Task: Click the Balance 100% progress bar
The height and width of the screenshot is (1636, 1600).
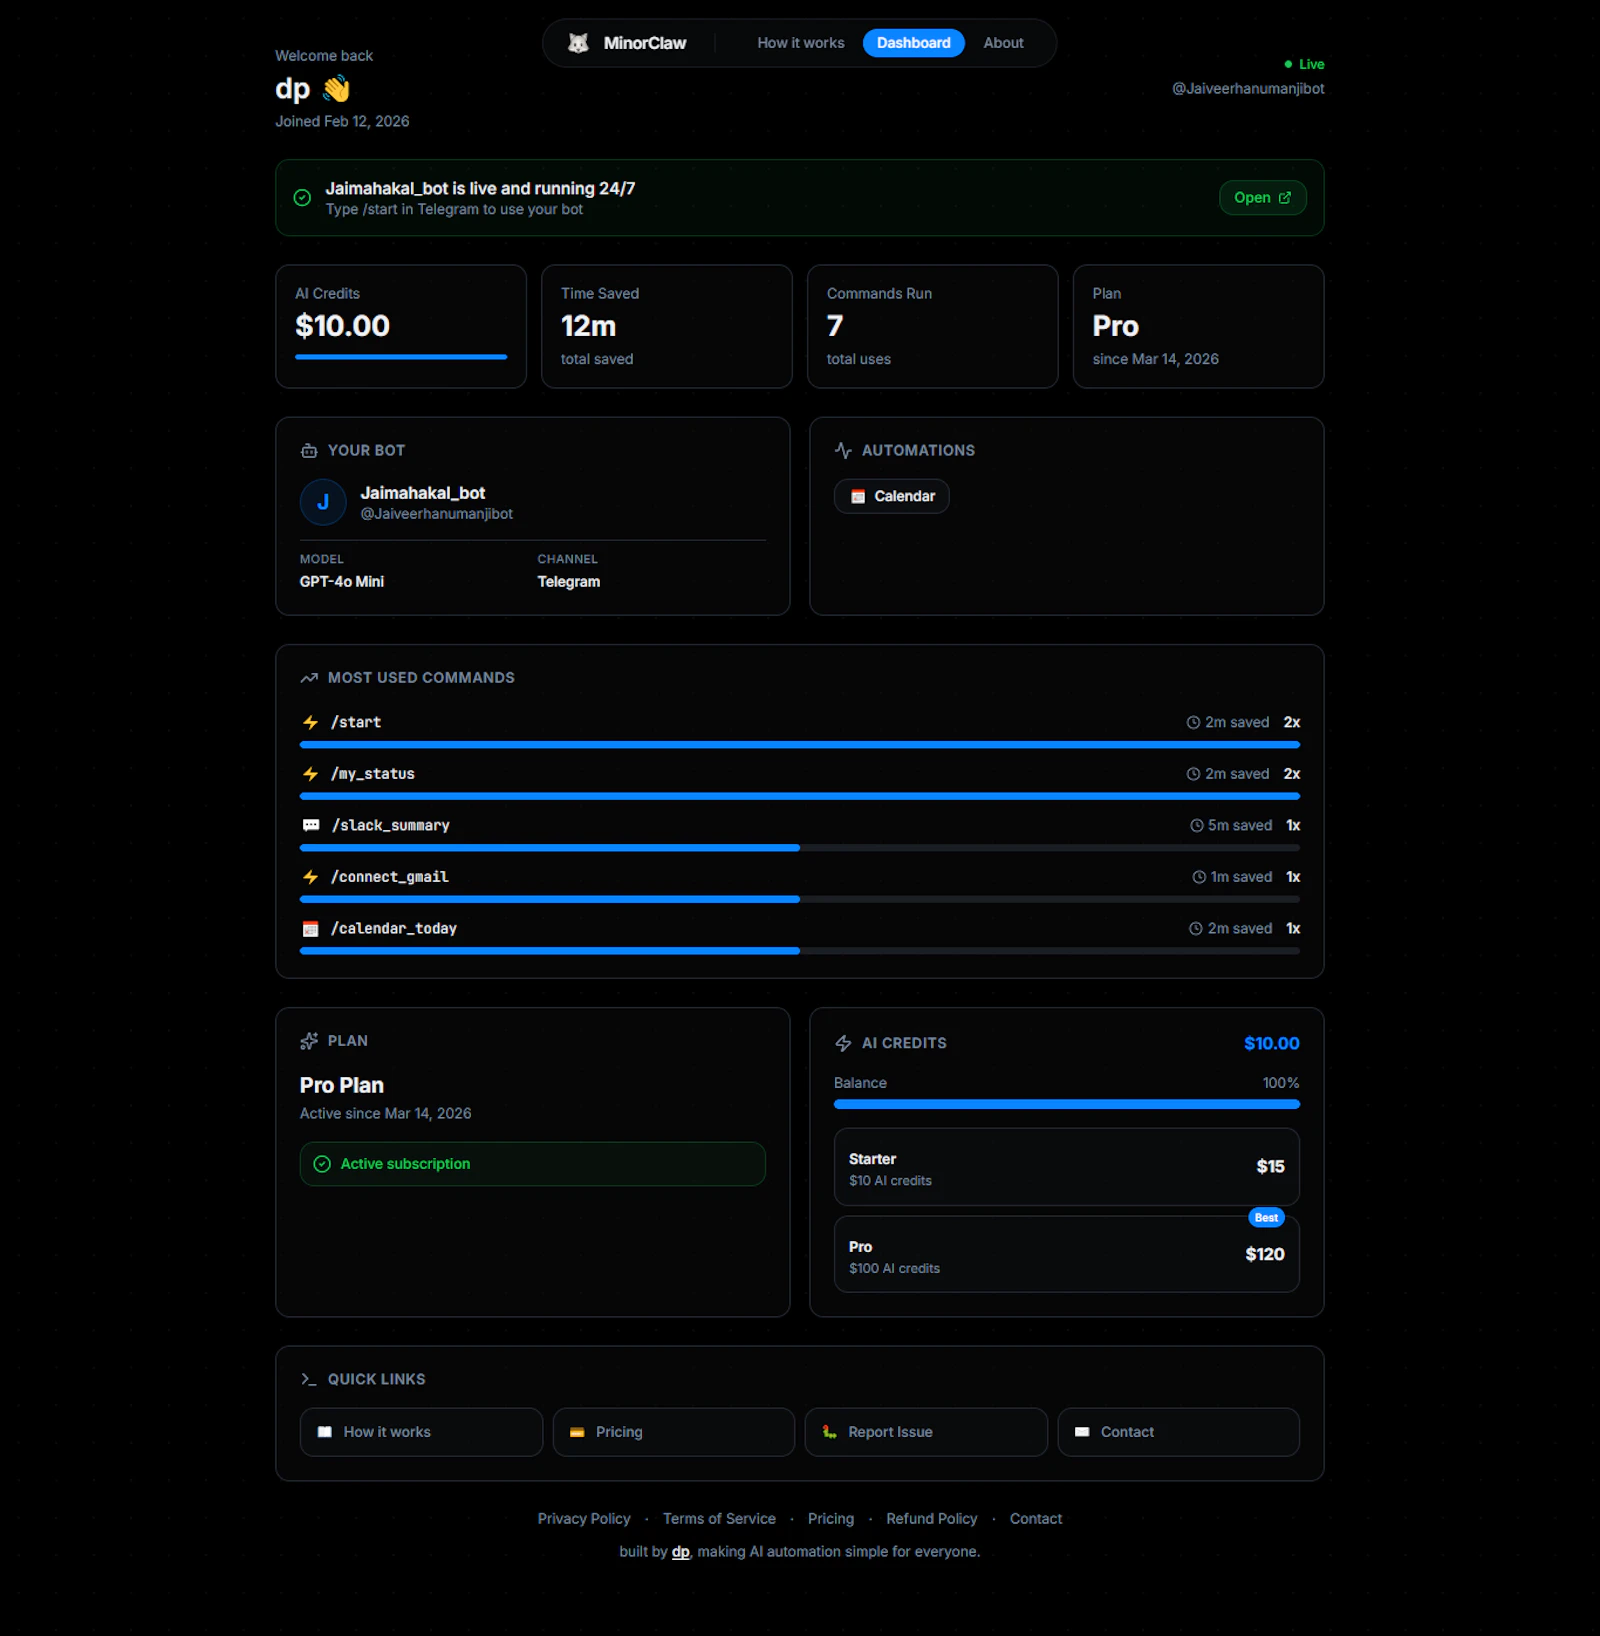Action: click(1067, 1105)
